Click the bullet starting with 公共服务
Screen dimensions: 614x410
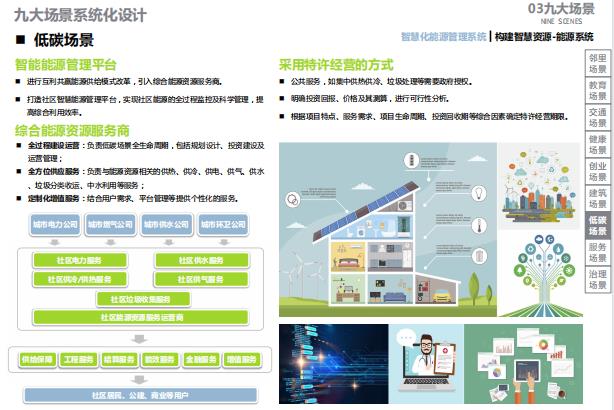pyautogui.click(x=381, y=81)
